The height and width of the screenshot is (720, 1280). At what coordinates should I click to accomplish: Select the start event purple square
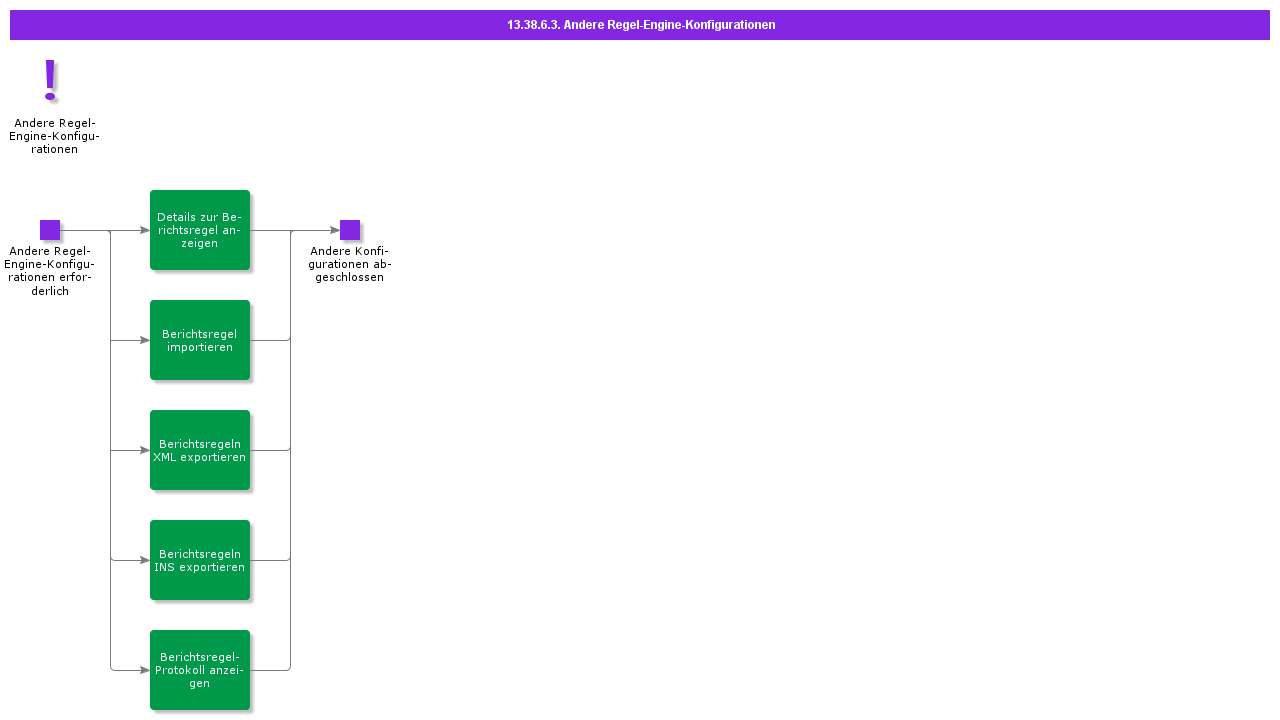pos(50,230)
